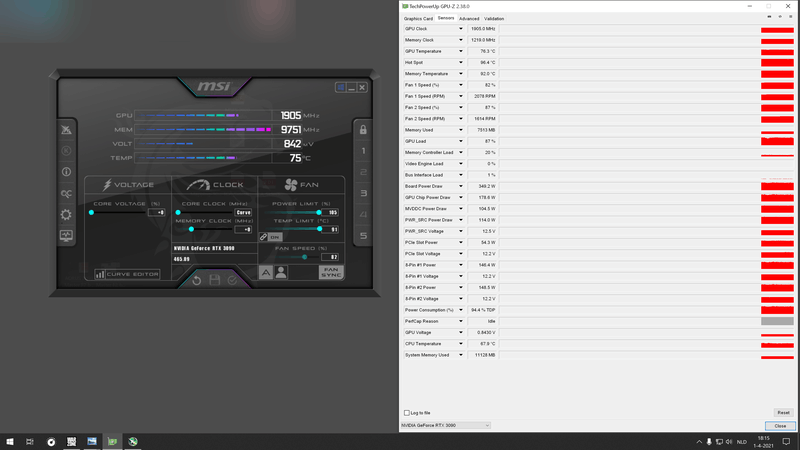Reset Afterburner settings to defaults
The width and height of the screenshot is (800, 450).
[x=196, y=280]
